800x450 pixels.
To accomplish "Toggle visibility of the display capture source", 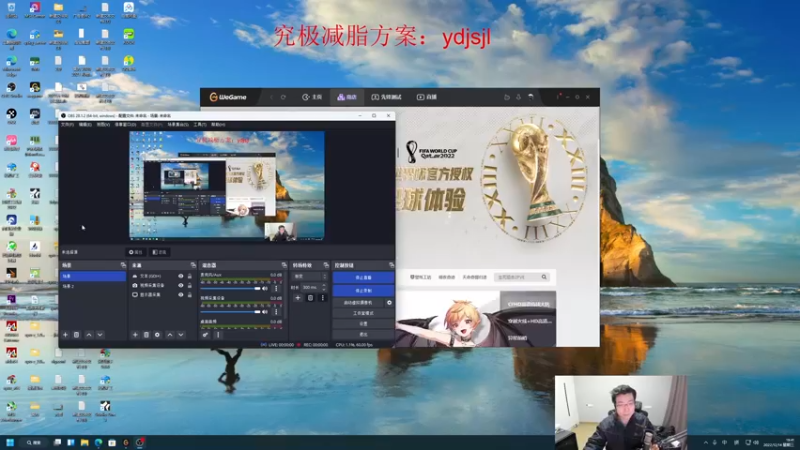I will [181, 294].
